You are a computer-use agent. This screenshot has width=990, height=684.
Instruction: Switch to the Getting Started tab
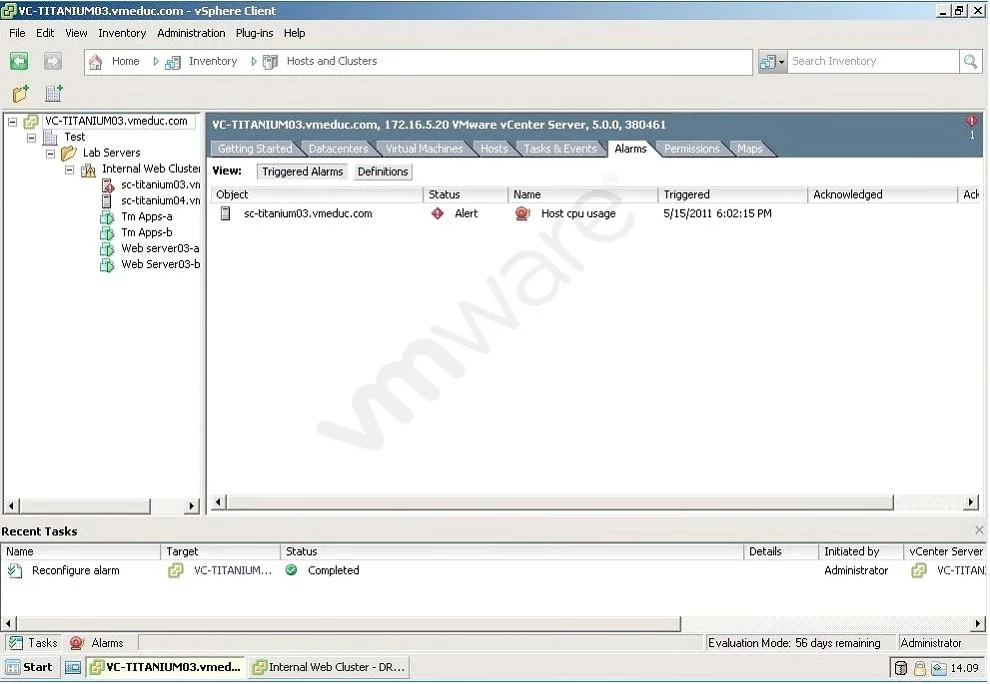coord(255,149)
